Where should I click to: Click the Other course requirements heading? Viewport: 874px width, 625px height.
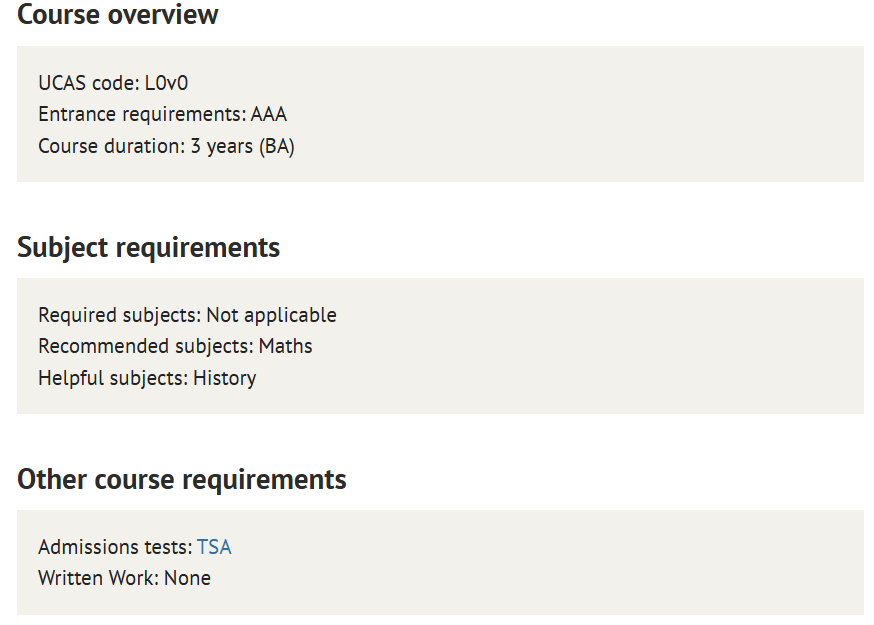point(182,479)
